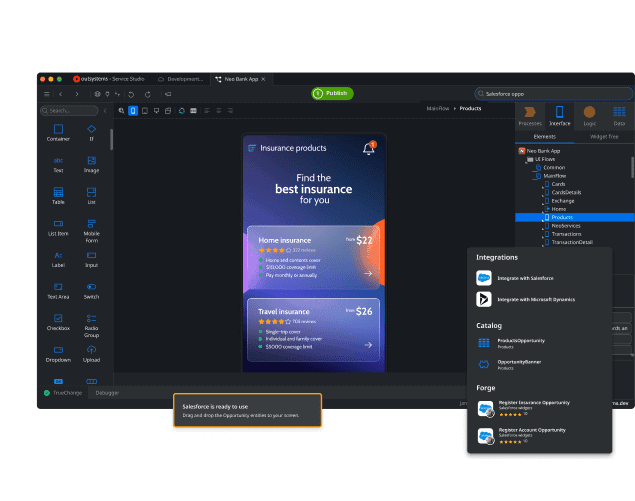Pick the Input widget
Screen dimensions: 635x501
(x=92, y=259)
